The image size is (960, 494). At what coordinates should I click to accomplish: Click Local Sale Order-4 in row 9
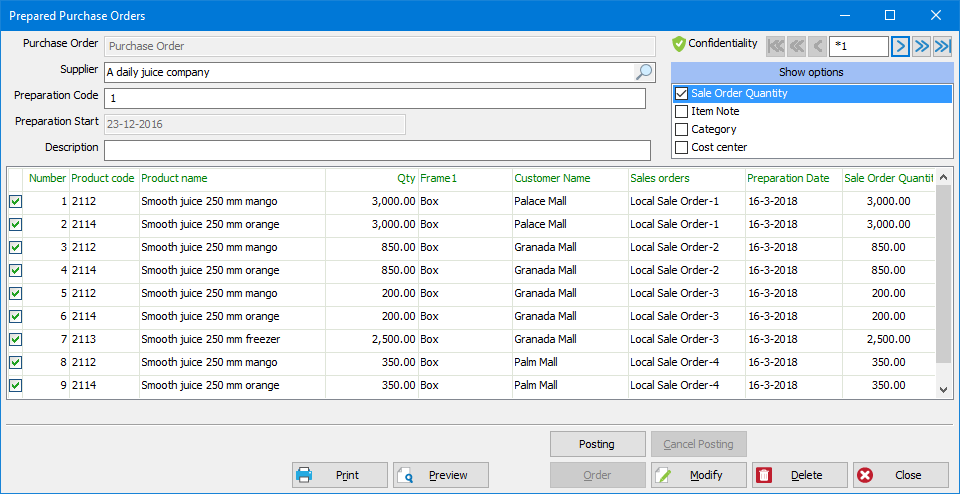click(x=675, y=386)
